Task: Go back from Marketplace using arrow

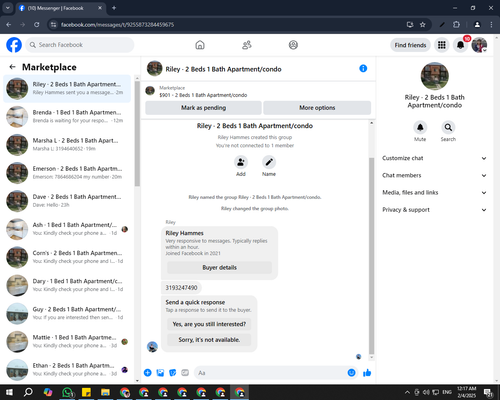Action: click(12, 67)
